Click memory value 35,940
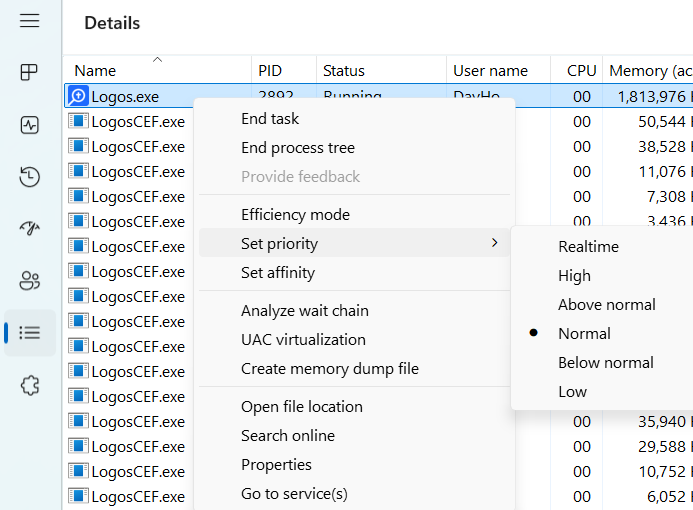The width and height of the screenshot is (693, 510). point(662,422)
